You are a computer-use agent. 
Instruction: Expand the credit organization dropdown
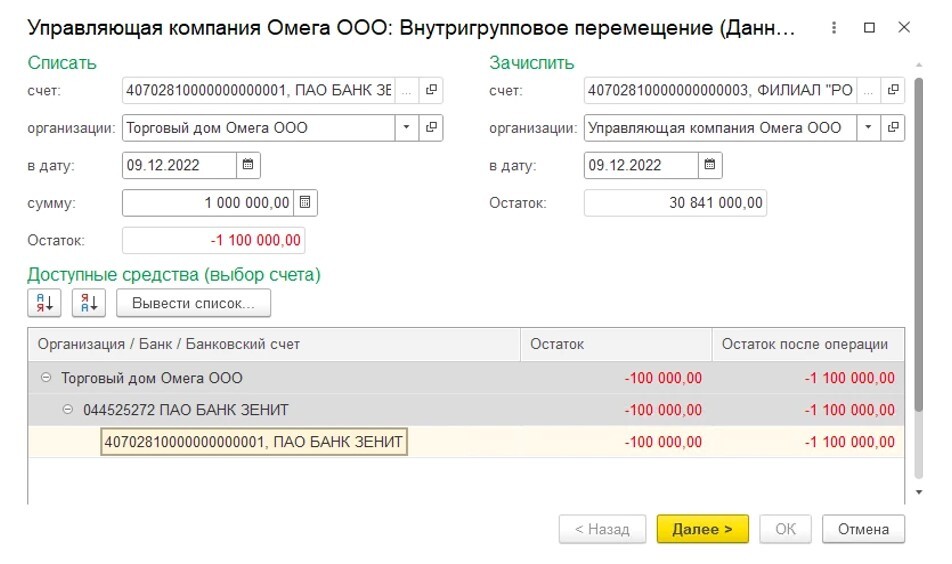point(868,128)
